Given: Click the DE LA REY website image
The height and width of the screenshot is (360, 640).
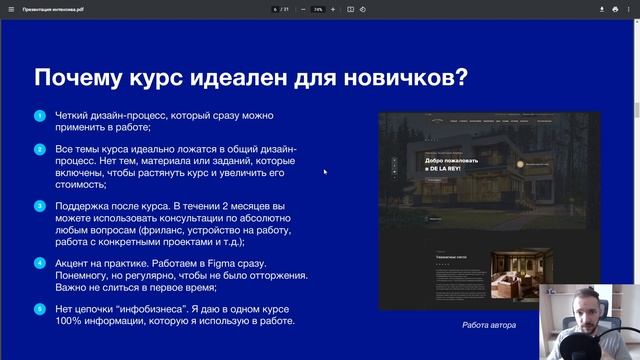Looking at the screenshot, I should (489, 211).
